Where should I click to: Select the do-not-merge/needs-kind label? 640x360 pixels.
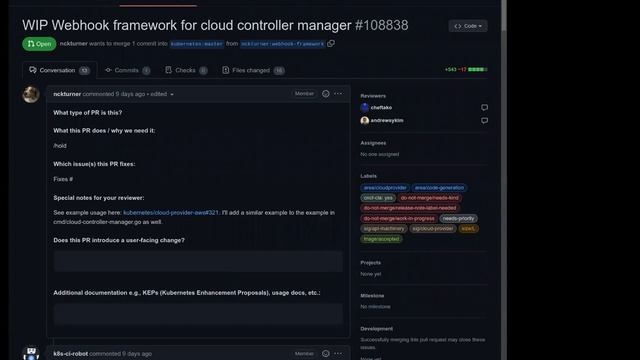(x=429, y=198)
